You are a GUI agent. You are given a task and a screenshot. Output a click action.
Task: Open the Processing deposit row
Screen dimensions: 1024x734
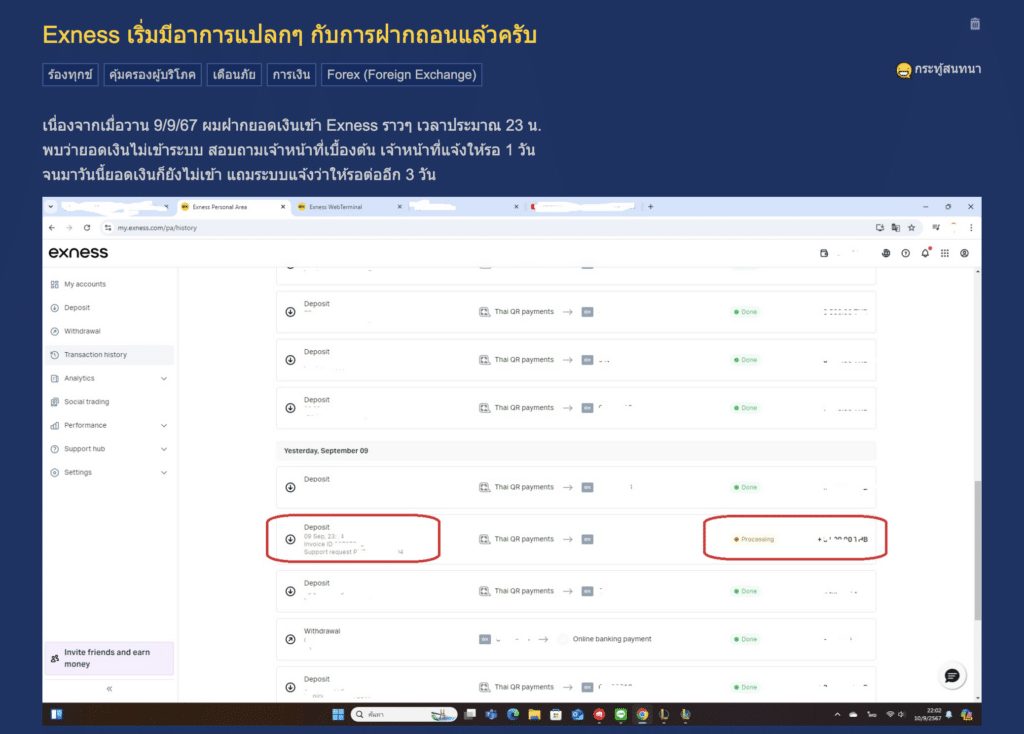tap(575, 539)
